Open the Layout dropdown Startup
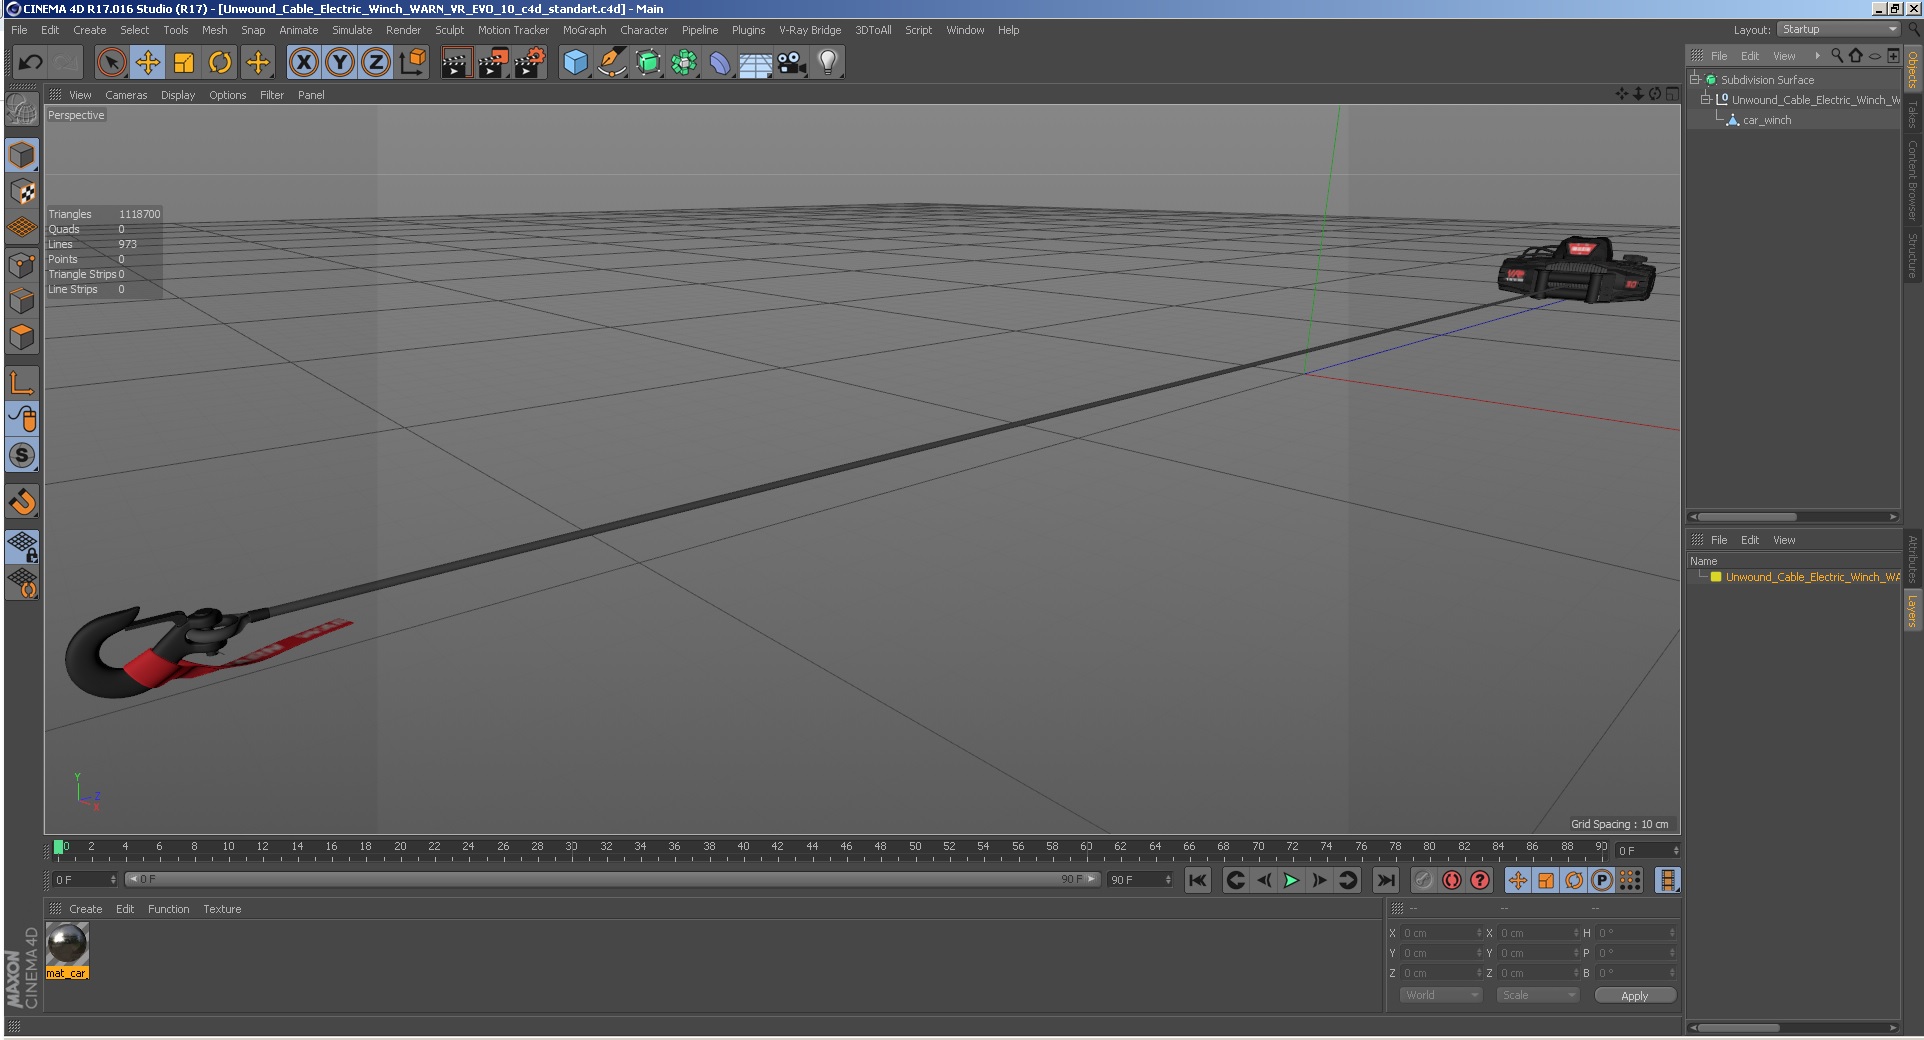This screenshot has height=1040, width=1924. [1838, 29]
